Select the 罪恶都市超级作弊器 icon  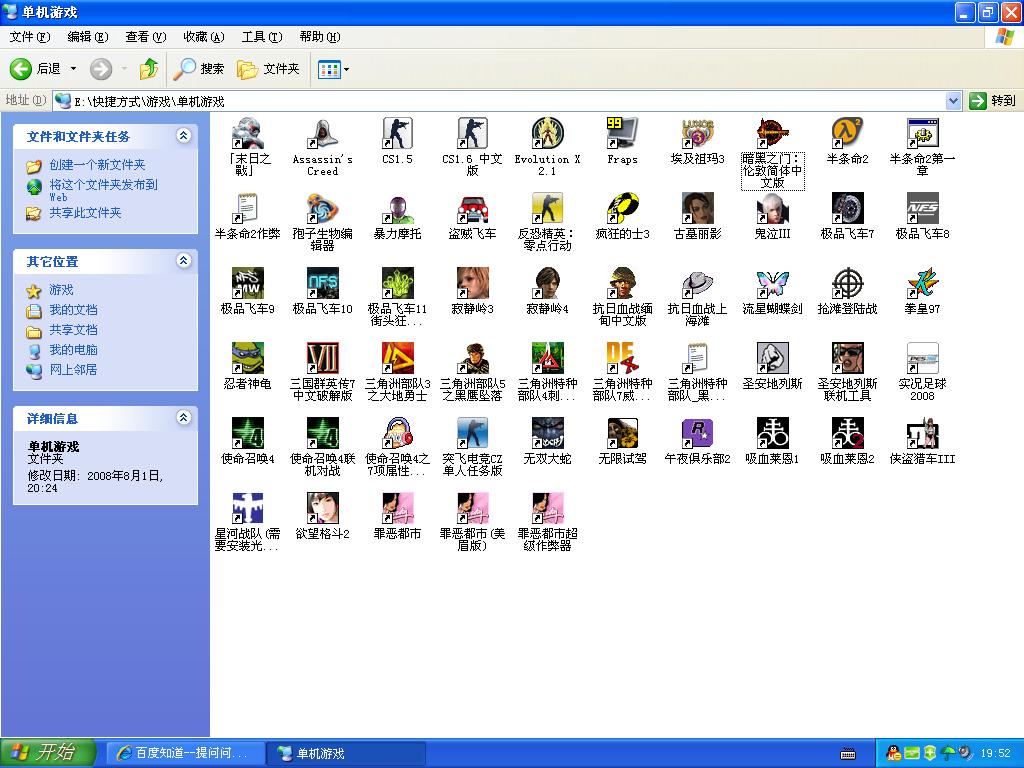(547, 509)
